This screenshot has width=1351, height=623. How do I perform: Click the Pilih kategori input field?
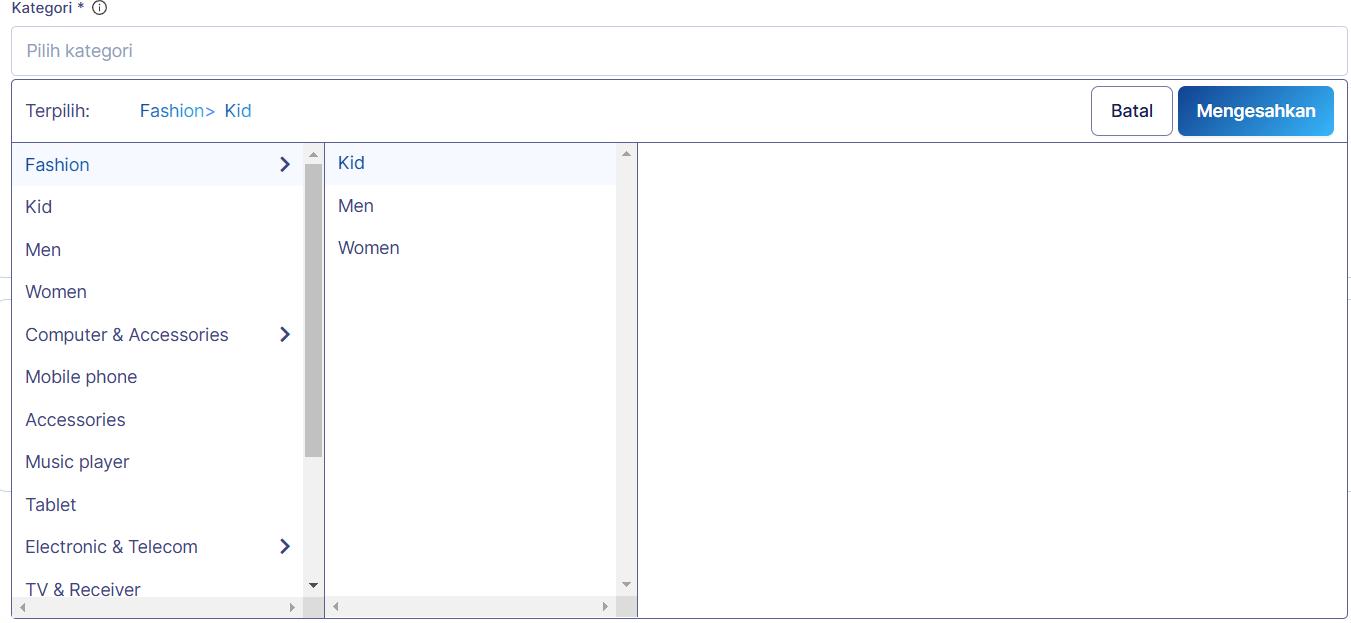(678, 51)
